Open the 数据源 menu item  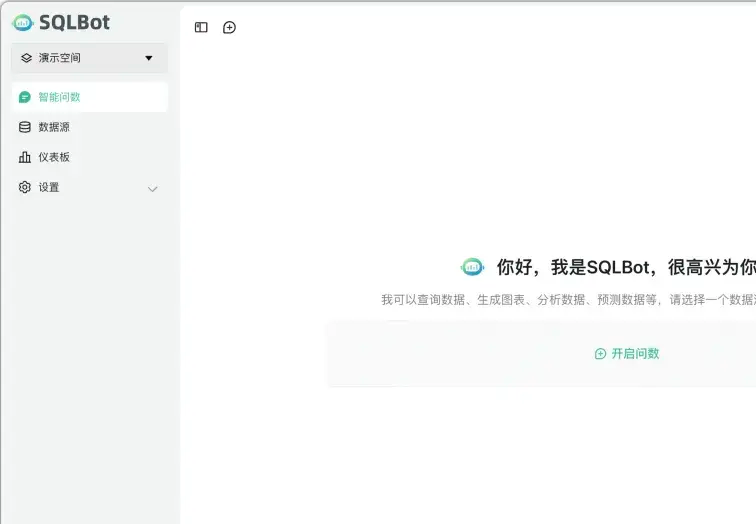point(89,127)
